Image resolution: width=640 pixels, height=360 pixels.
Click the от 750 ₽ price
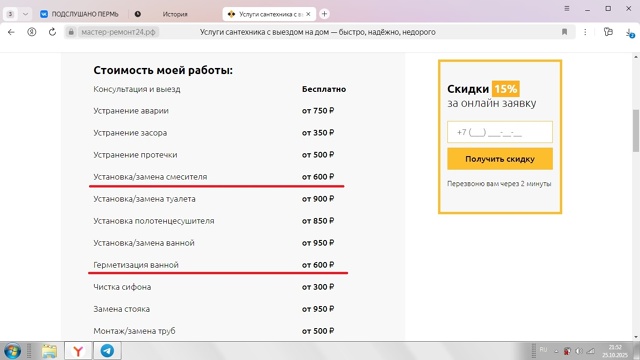pyautogui.click(x=318, y=111)
